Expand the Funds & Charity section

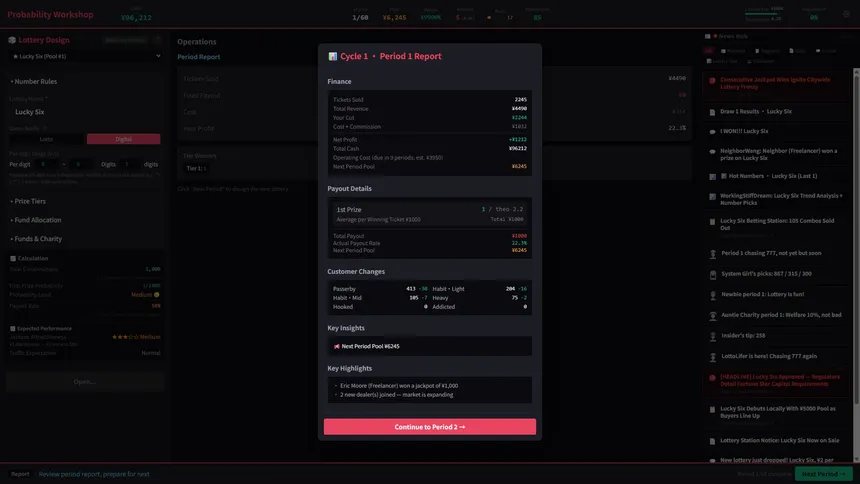(x=38, y=239)
